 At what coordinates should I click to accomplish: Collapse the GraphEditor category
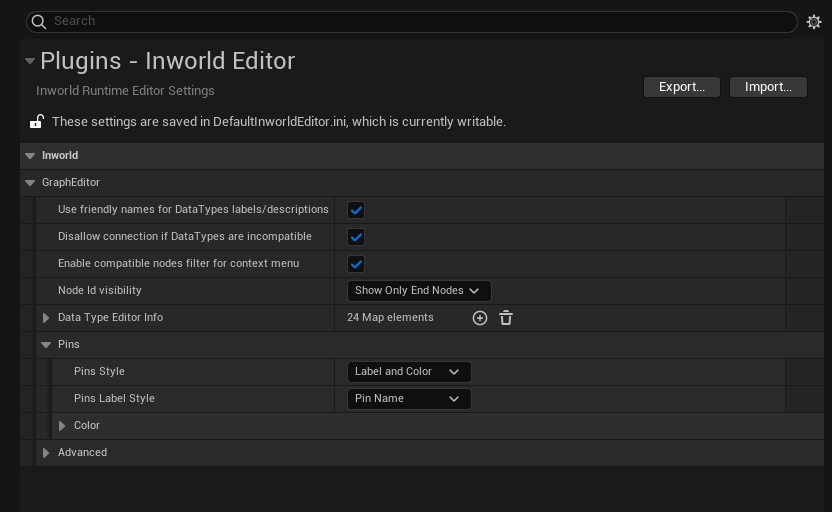[30, 183]
